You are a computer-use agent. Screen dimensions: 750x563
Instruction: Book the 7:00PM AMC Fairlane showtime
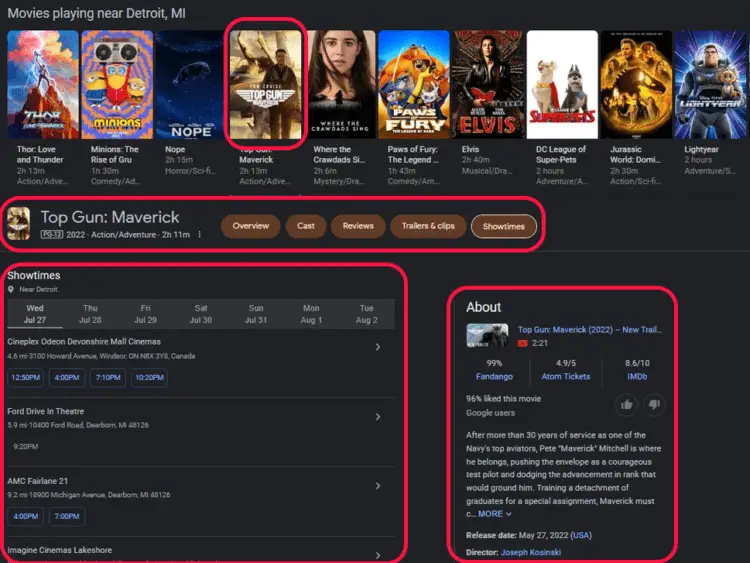click(x=66, y=517)
